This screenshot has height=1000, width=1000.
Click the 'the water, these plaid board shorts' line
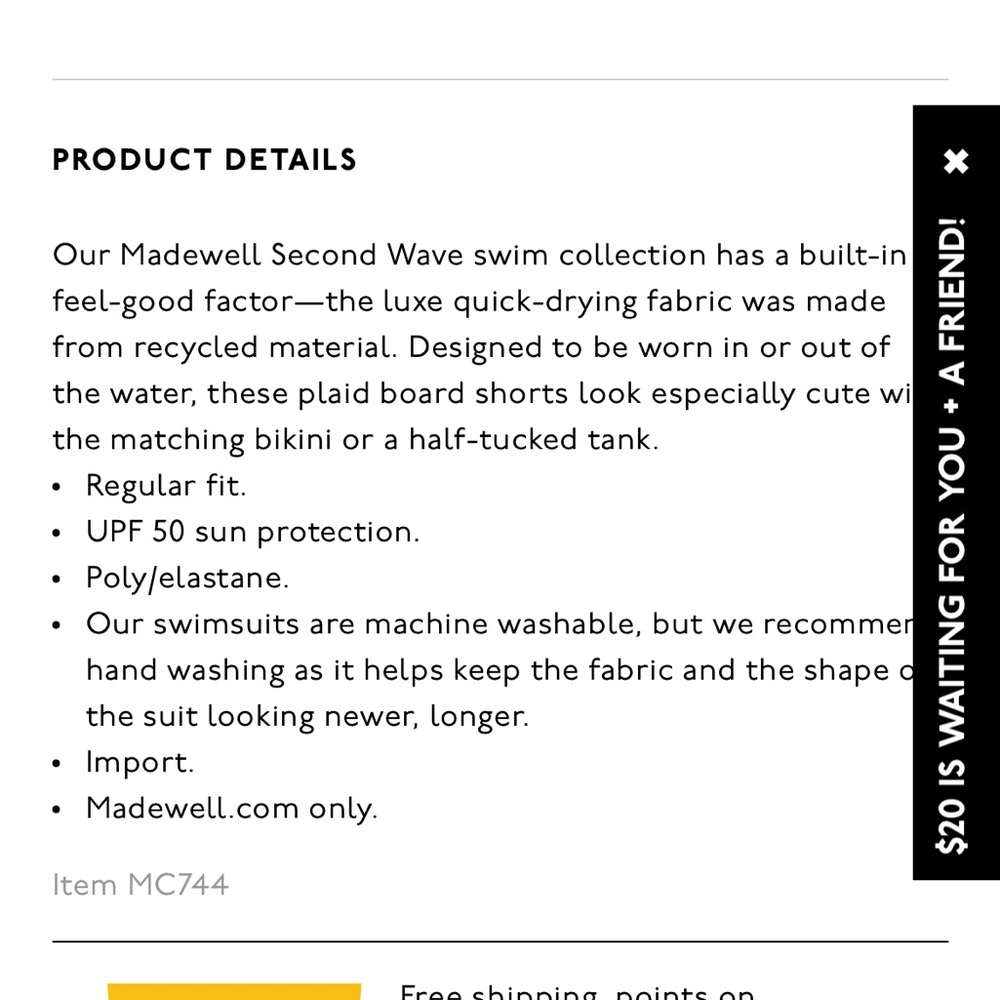coord(483,393)
